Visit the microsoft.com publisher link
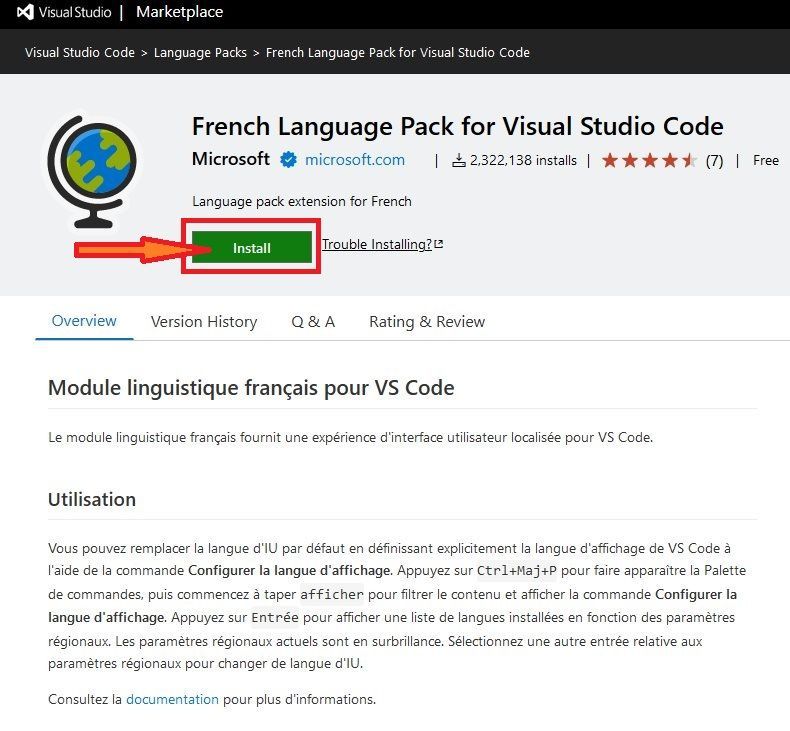 click(355, 160)
